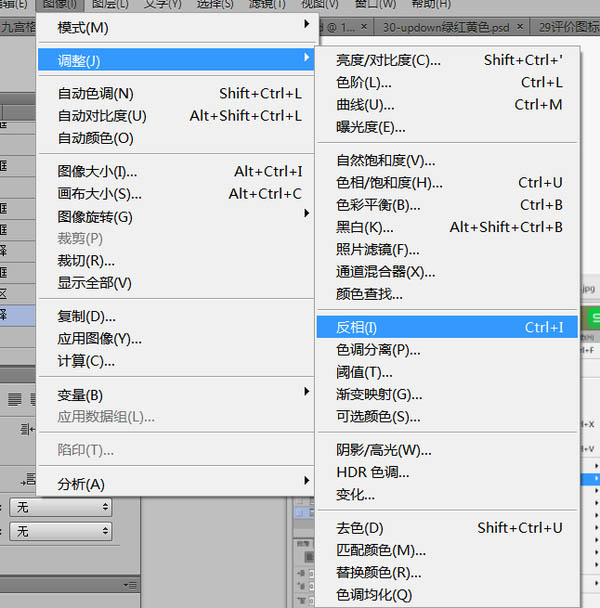
Task: Open the panel options menu icon
Action: tap(130, 585)
